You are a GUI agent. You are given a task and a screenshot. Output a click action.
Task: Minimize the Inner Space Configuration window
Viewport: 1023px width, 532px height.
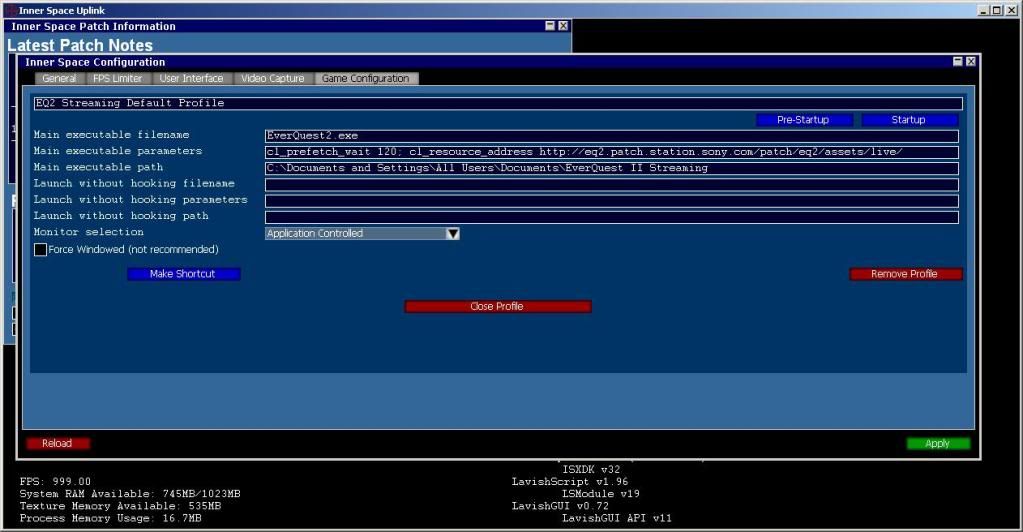(x=957, y=62)
